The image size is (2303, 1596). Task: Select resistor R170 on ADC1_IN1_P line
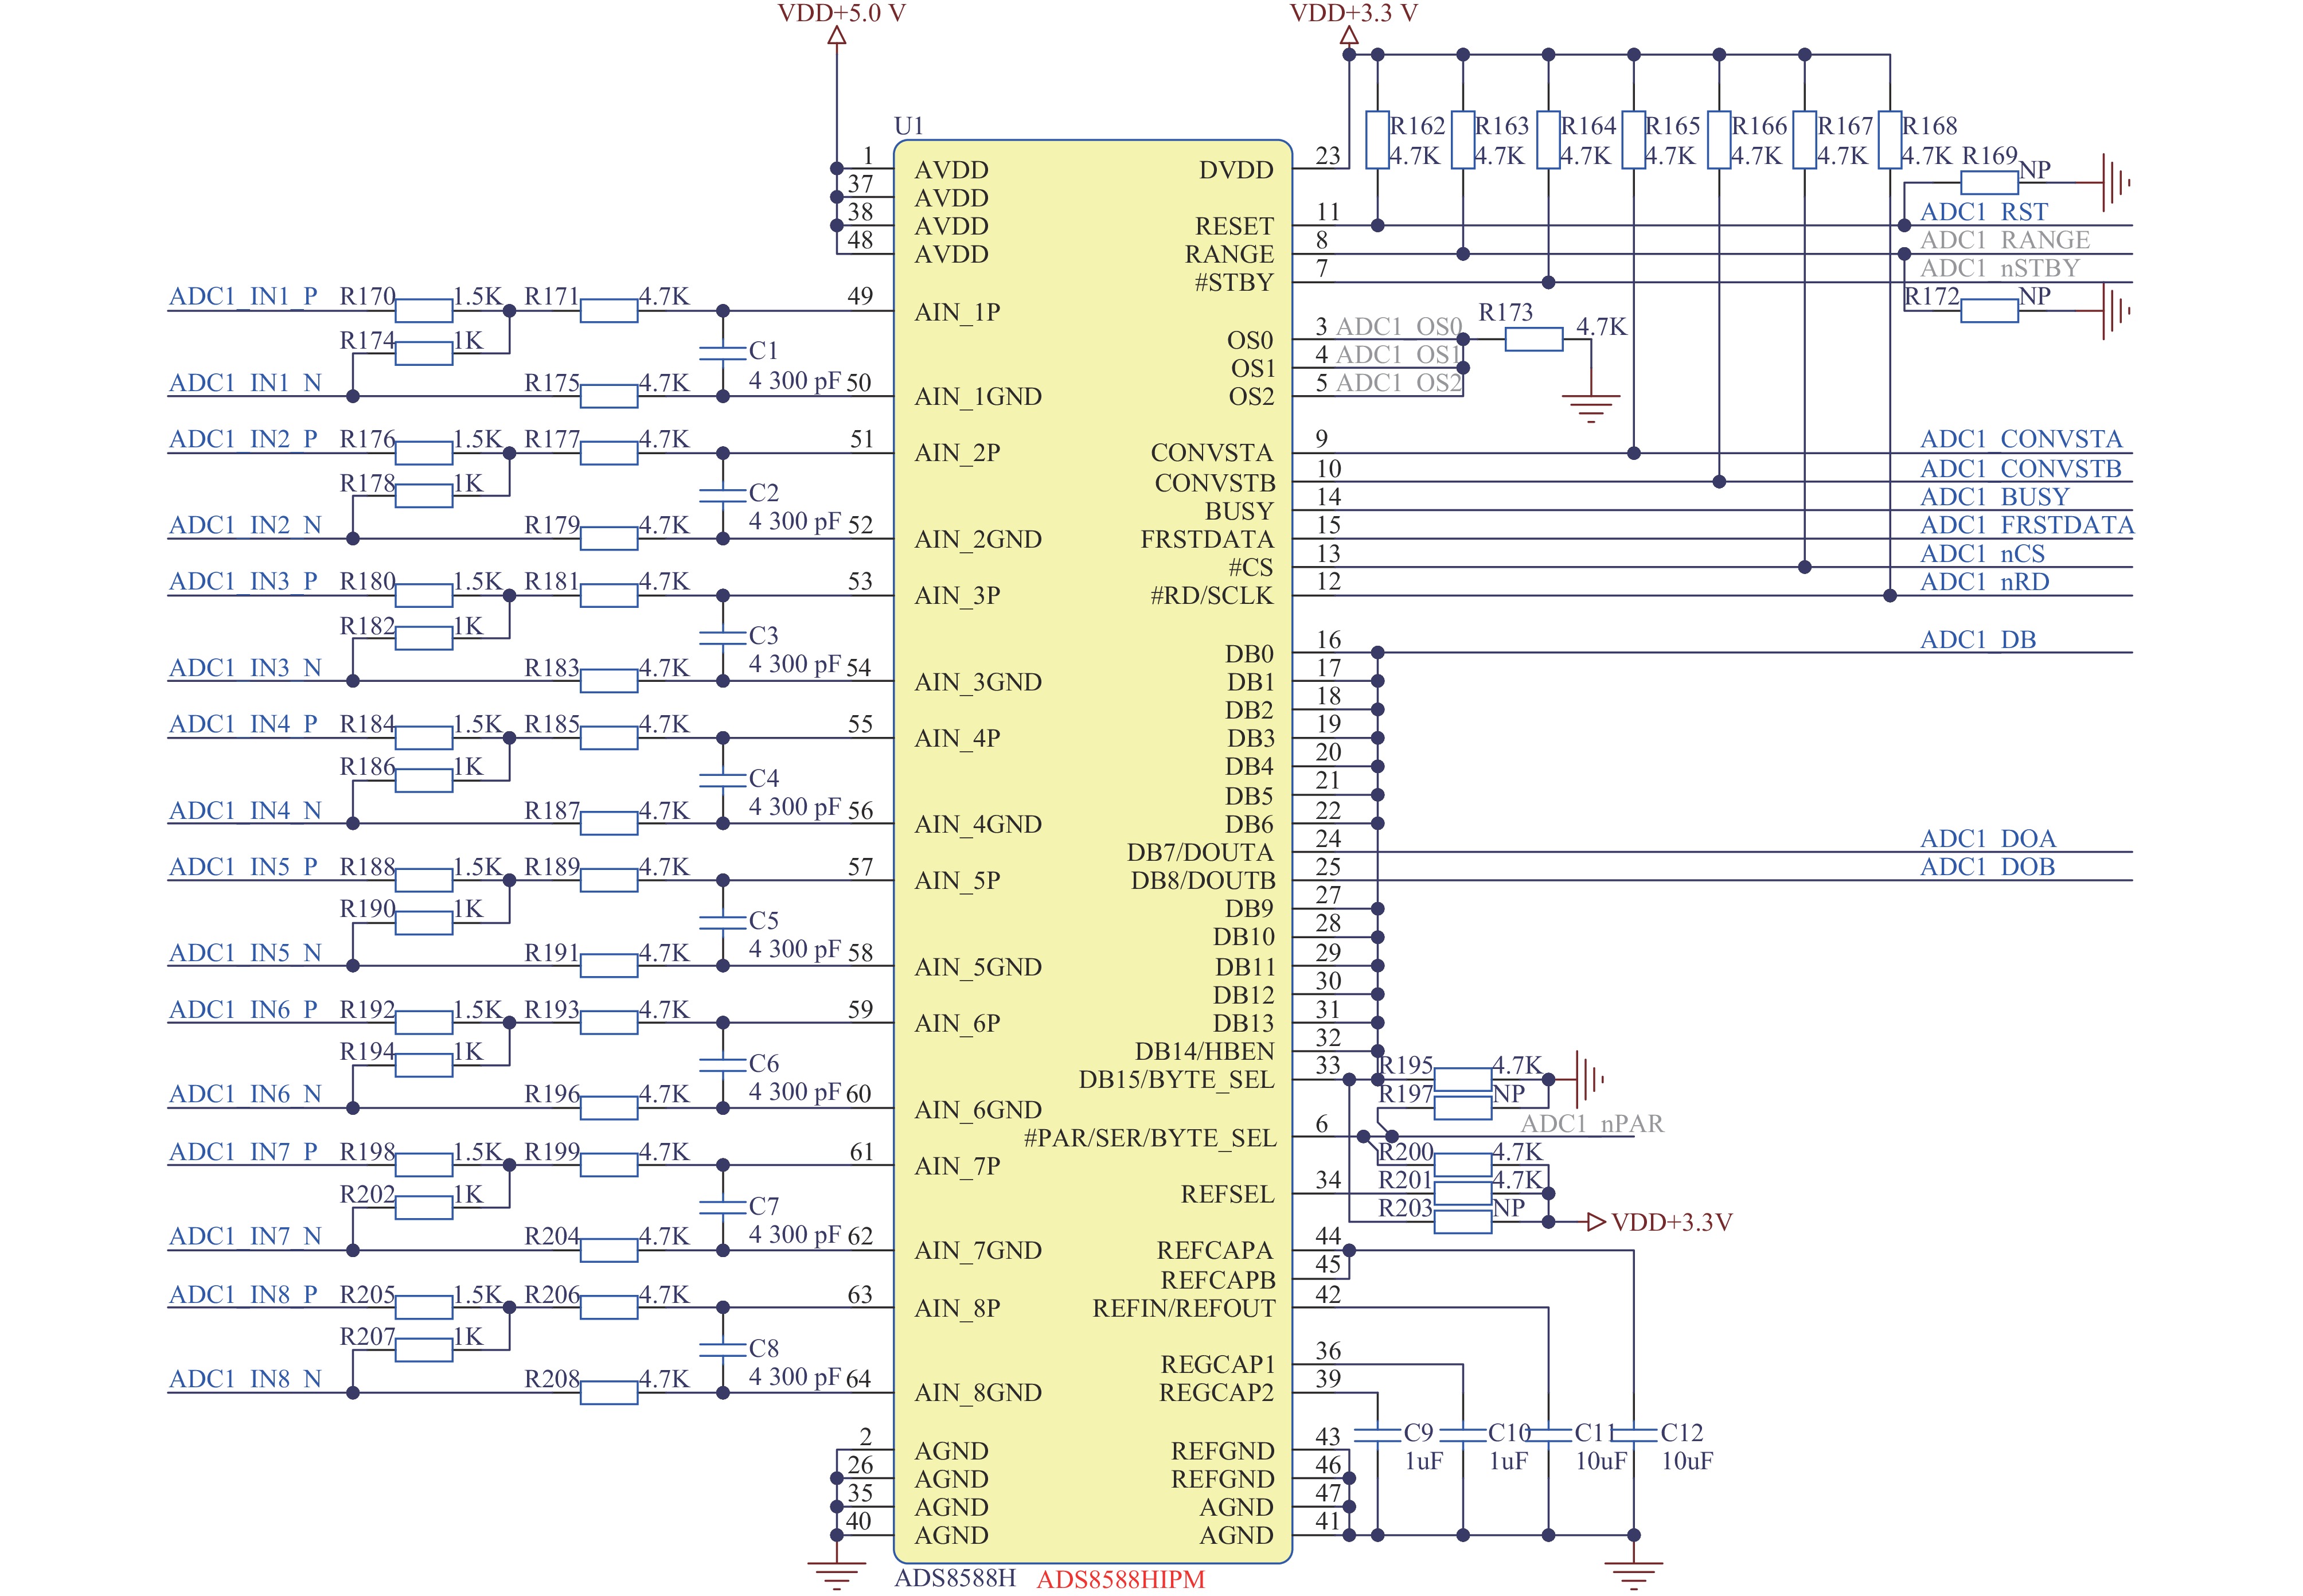[x=424, y=311]
